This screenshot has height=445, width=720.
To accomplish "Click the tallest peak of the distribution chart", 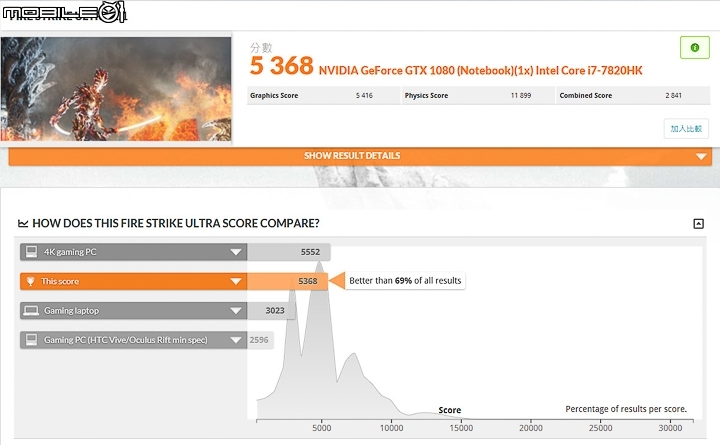I will tap(320, 265).
